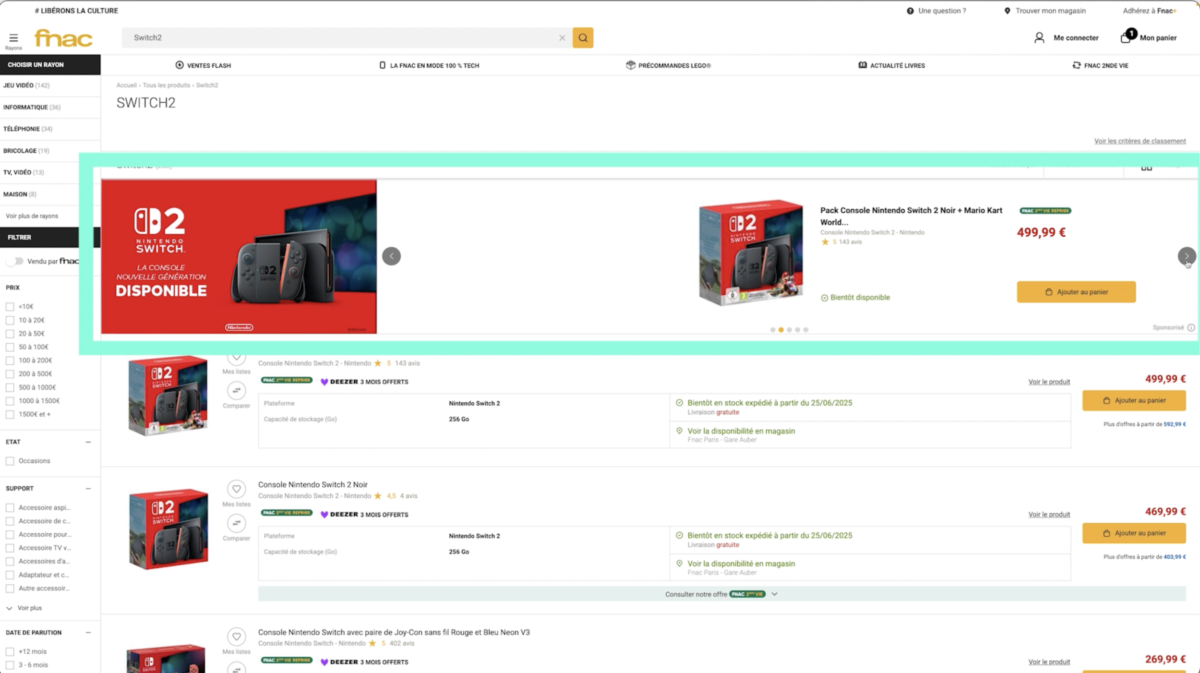The image size is (1200, 673).
Task: Expand Consulter notre offre 2nde vie
Action: pyautogui.click(x=721, y=594)
